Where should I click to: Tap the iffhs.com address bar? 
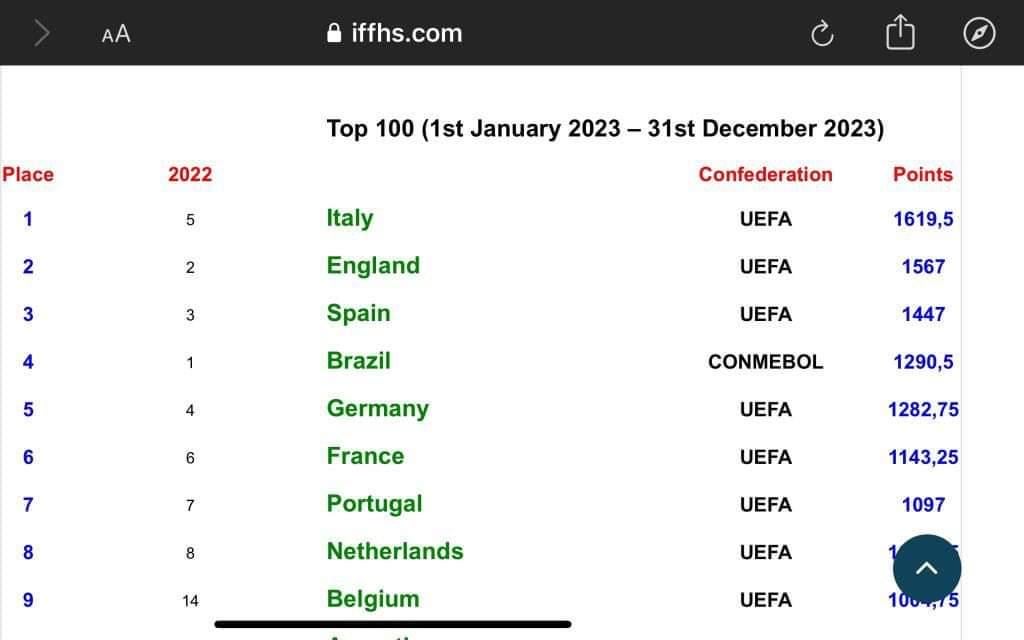coord(394,33)
